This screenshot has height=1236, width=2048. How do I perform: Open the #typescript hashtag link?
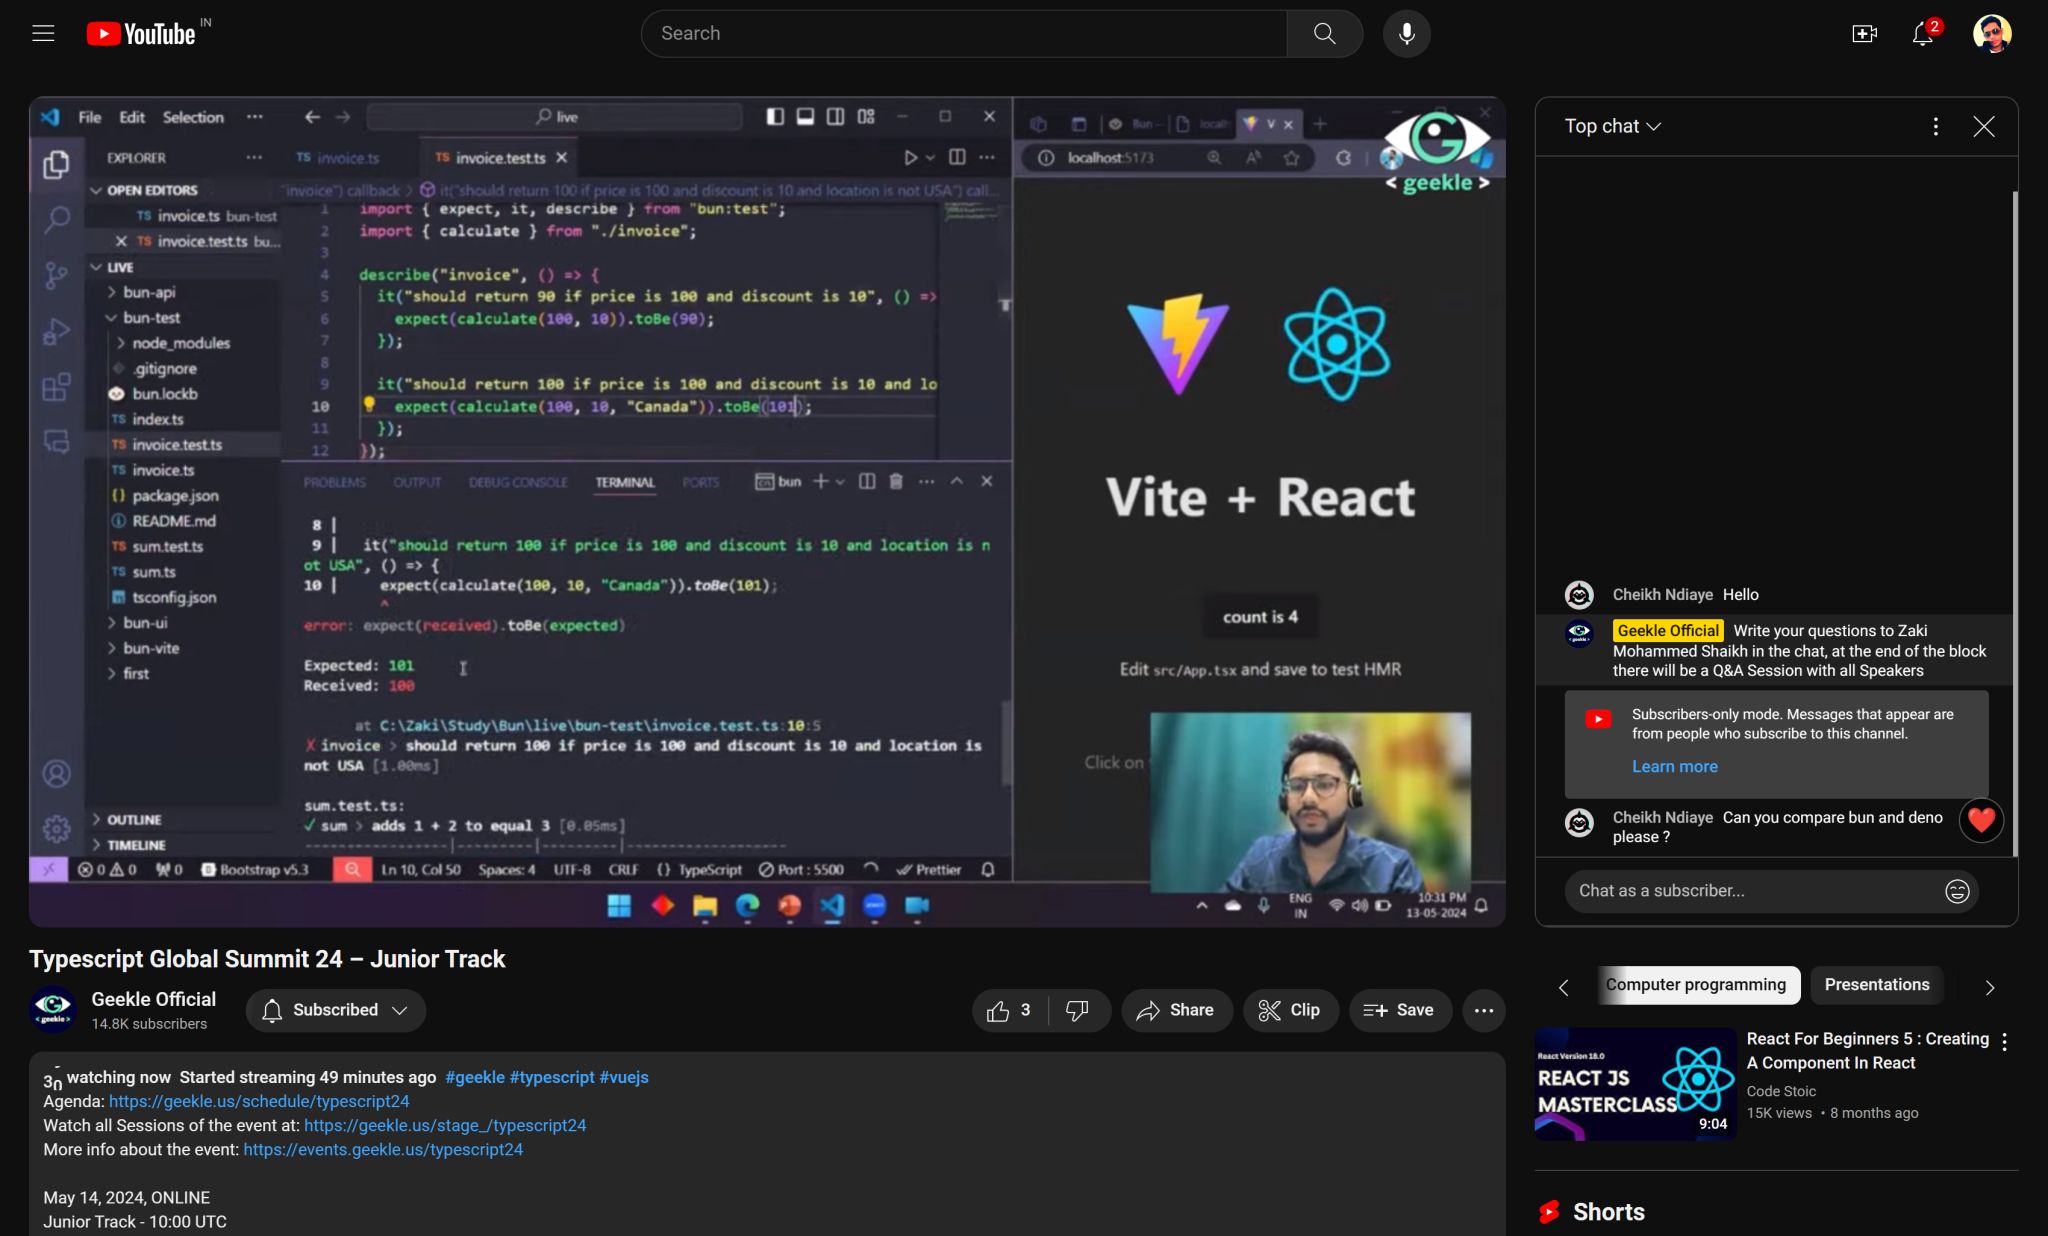point(552,1077)
